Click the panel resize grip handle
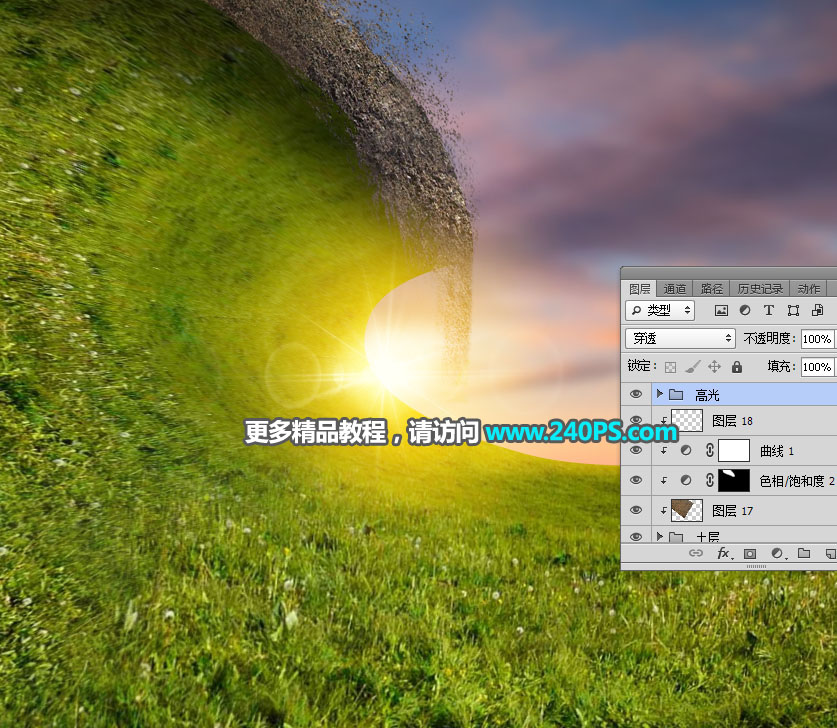 [x=756, y=566]
